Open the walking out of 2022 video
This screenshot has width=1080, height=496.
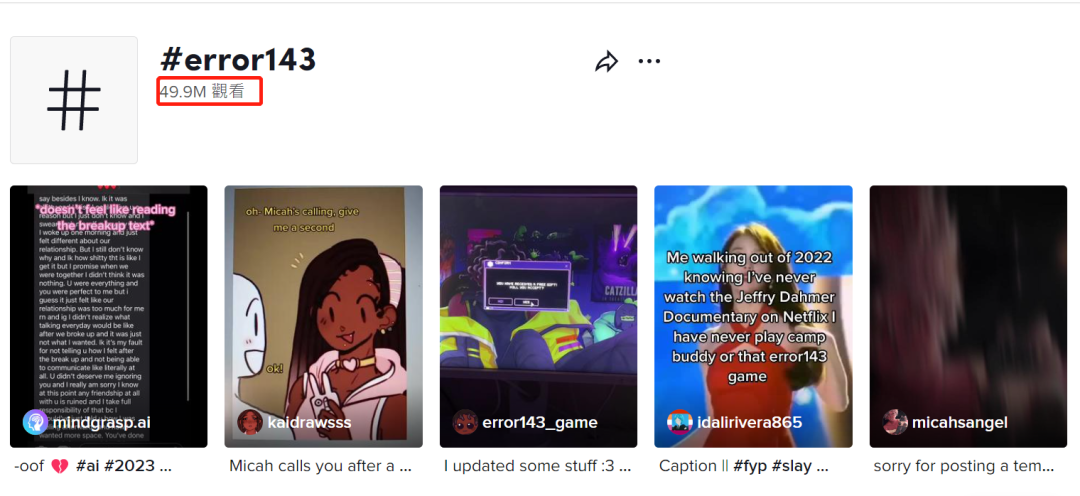[754, 316]
